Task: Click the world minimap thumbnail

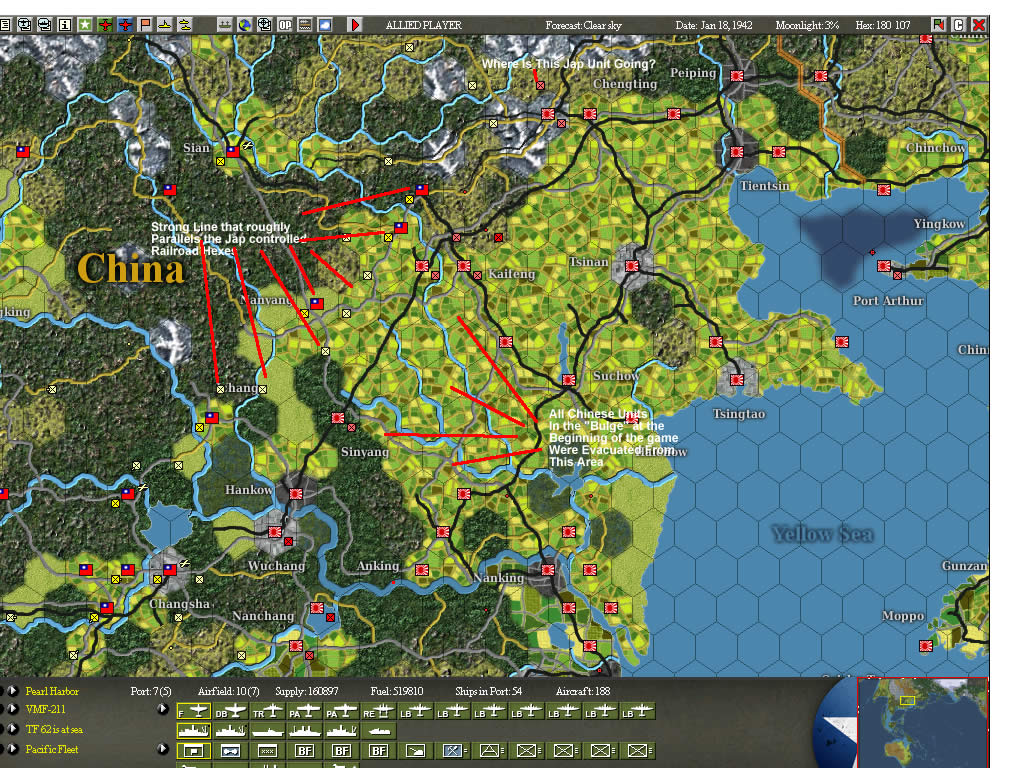Action: click(922, 722)
